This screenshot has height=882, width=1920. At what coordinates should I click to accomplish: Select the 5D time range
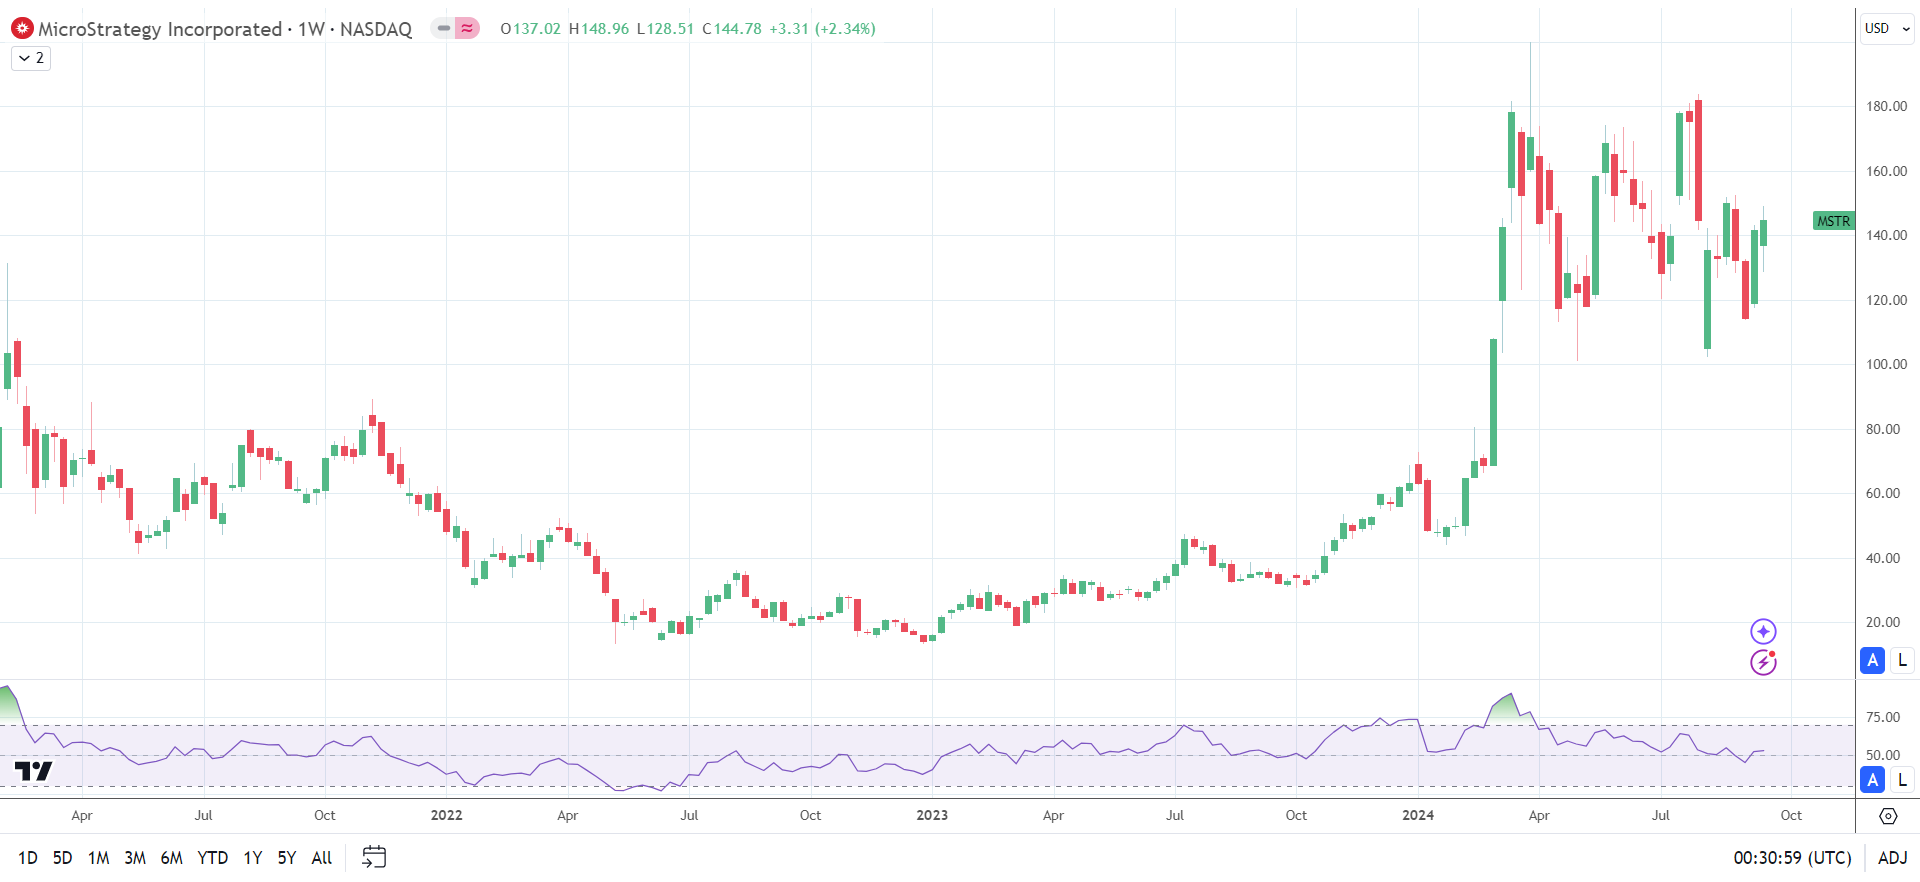pyautogui.click(x=62, y=858)
